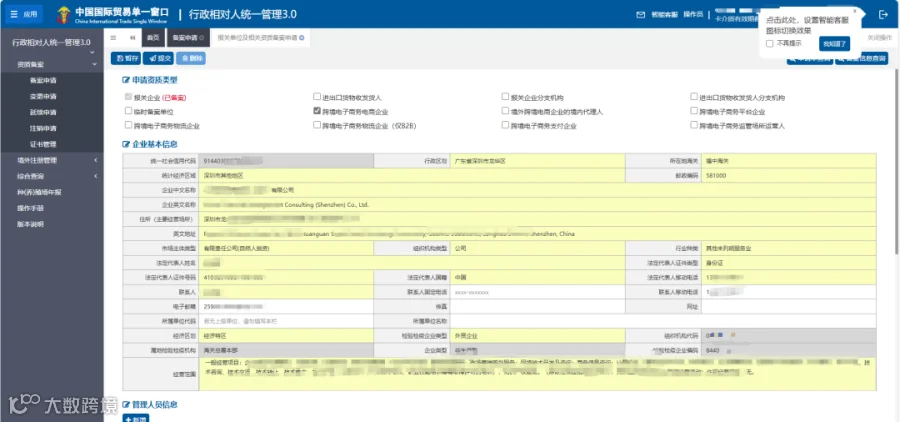Open 备案申请 in the sidebar
Screen dimensions: 900x422
43,81
